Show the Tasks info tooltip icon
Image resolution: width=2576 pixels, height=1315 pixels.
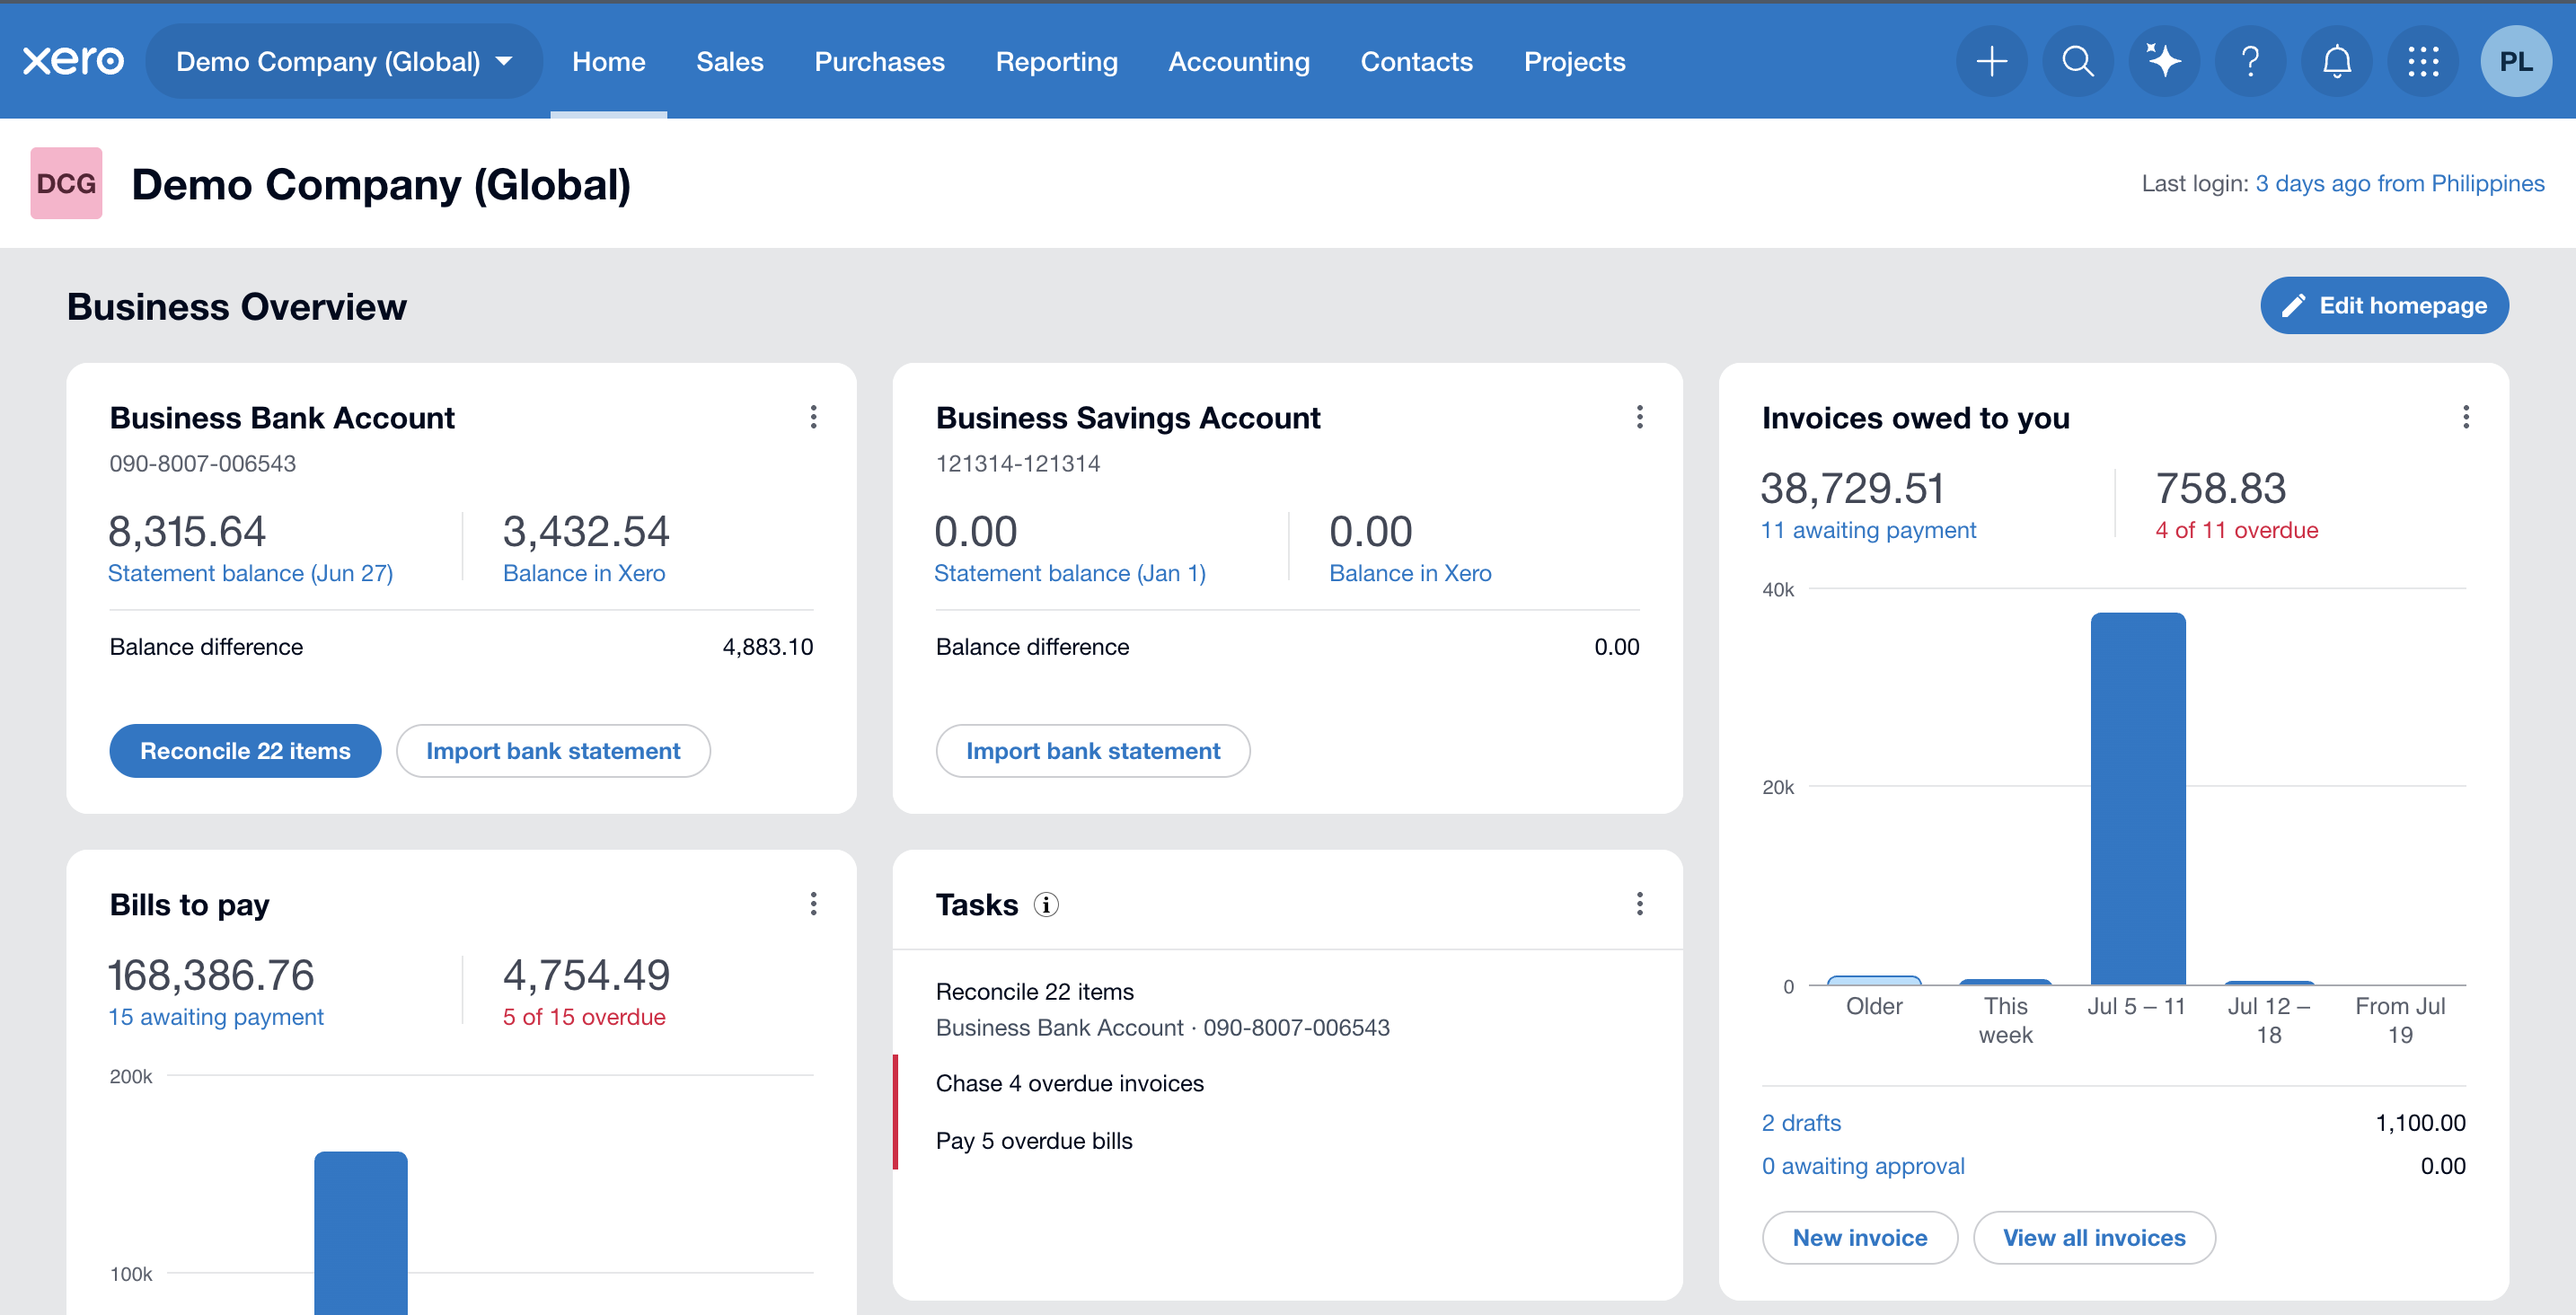[x=1046, y=905]
